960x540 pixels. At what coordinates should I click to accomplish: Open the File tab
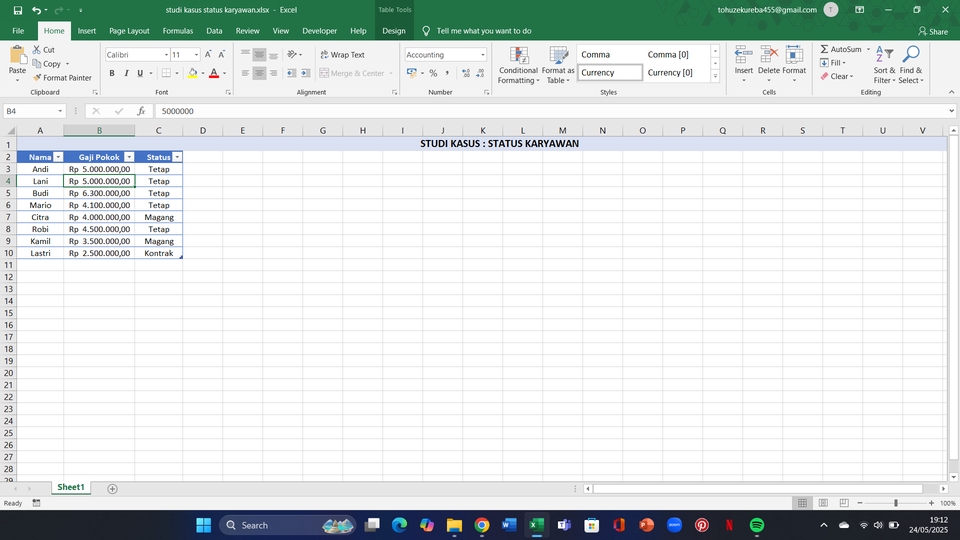18,31
